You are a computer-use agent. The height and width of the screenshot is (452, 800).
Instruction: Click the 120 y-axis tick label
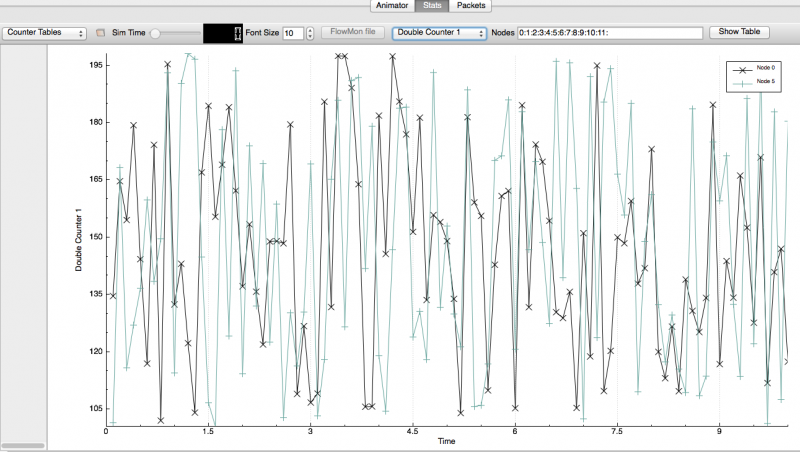(96, 351)
